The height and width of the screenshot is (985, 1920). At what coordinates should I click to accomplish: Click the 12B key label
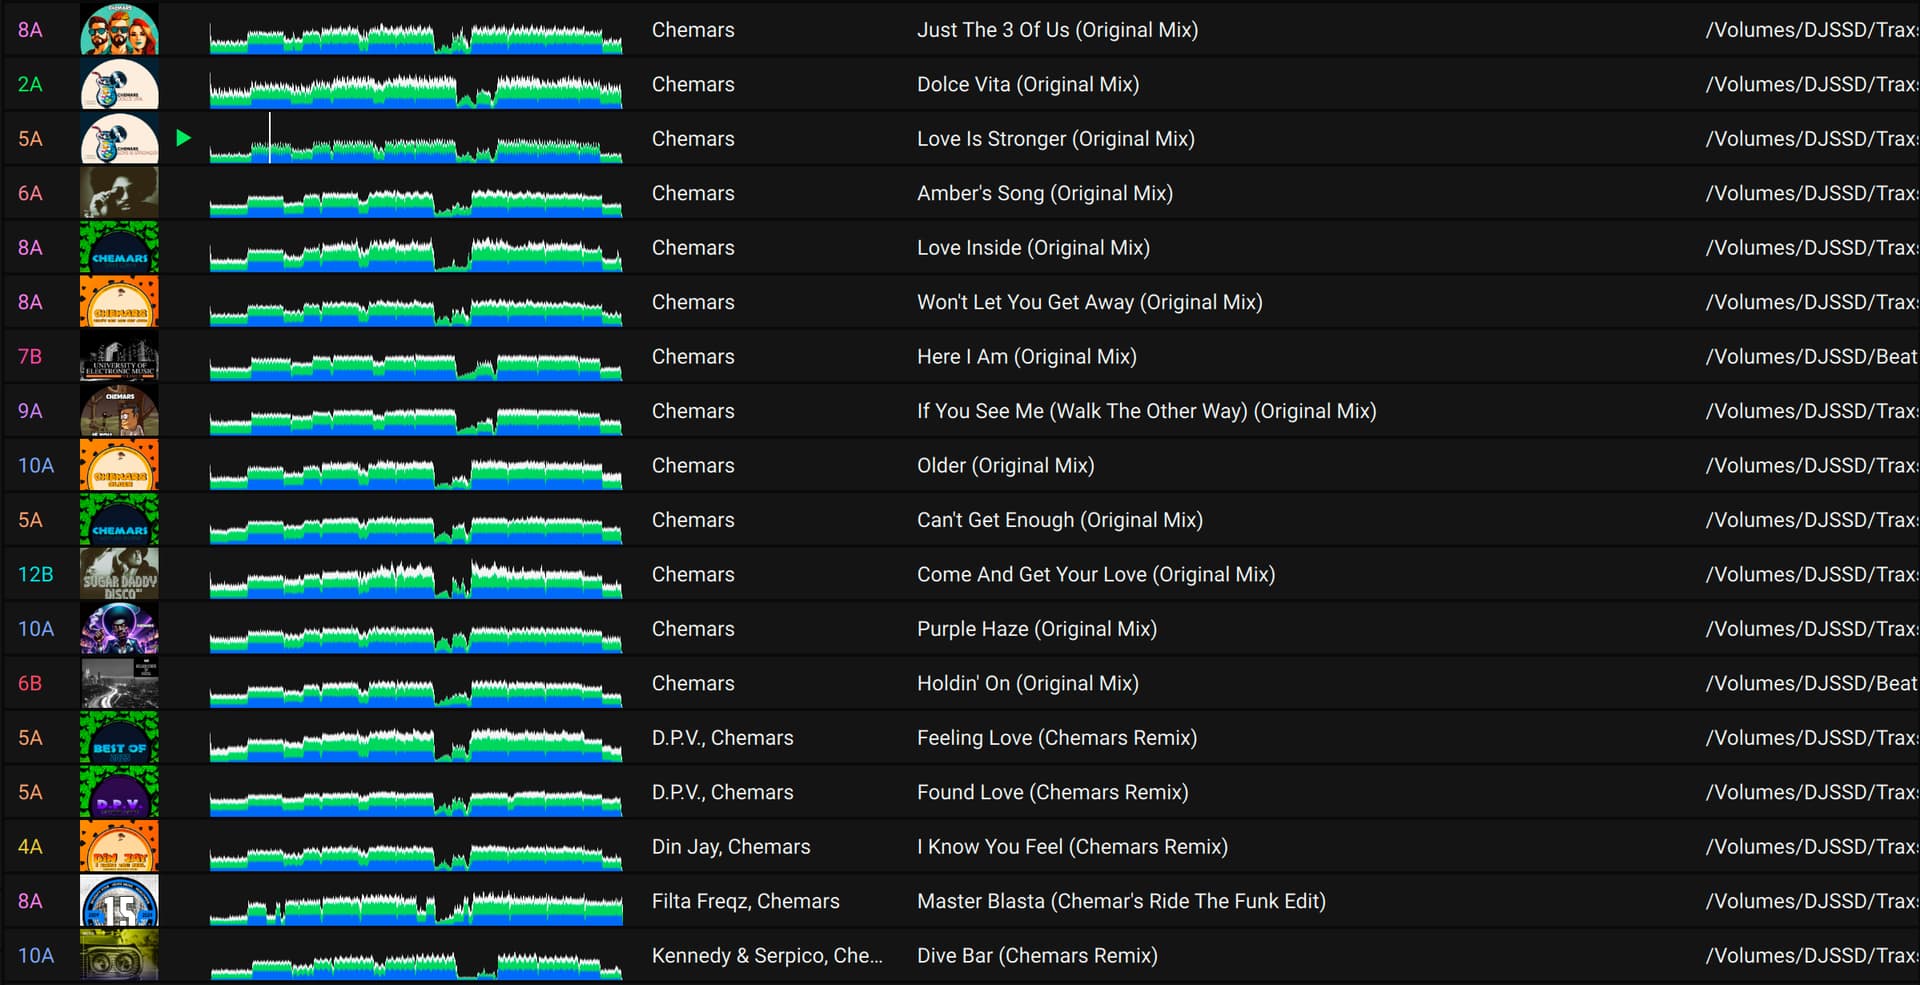tap(35, 574)
